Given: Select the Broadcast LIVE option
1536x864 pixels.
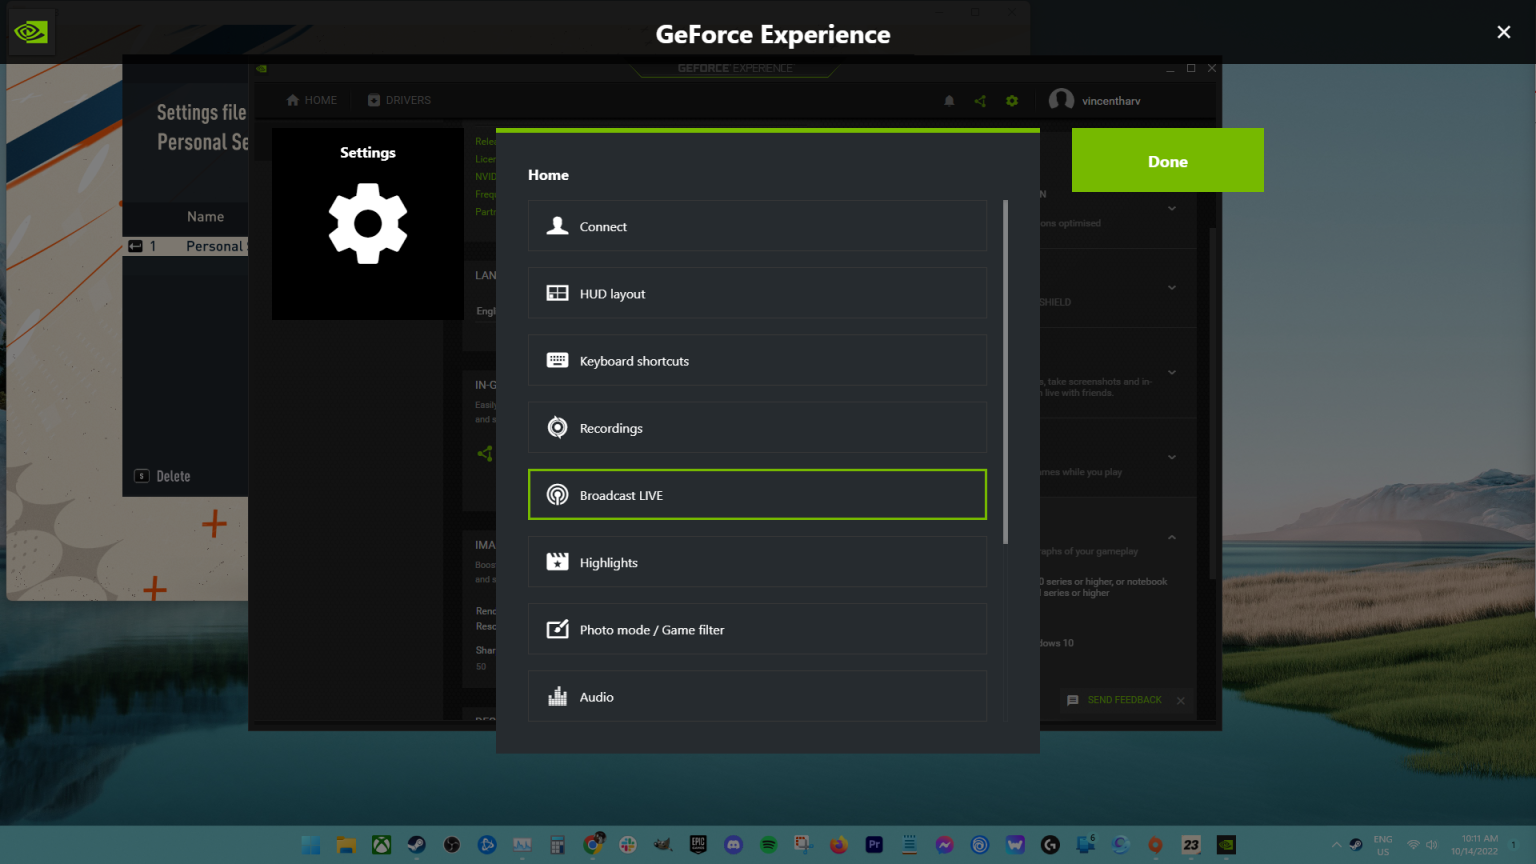Looking at the screenshot, I should [757, 495].
